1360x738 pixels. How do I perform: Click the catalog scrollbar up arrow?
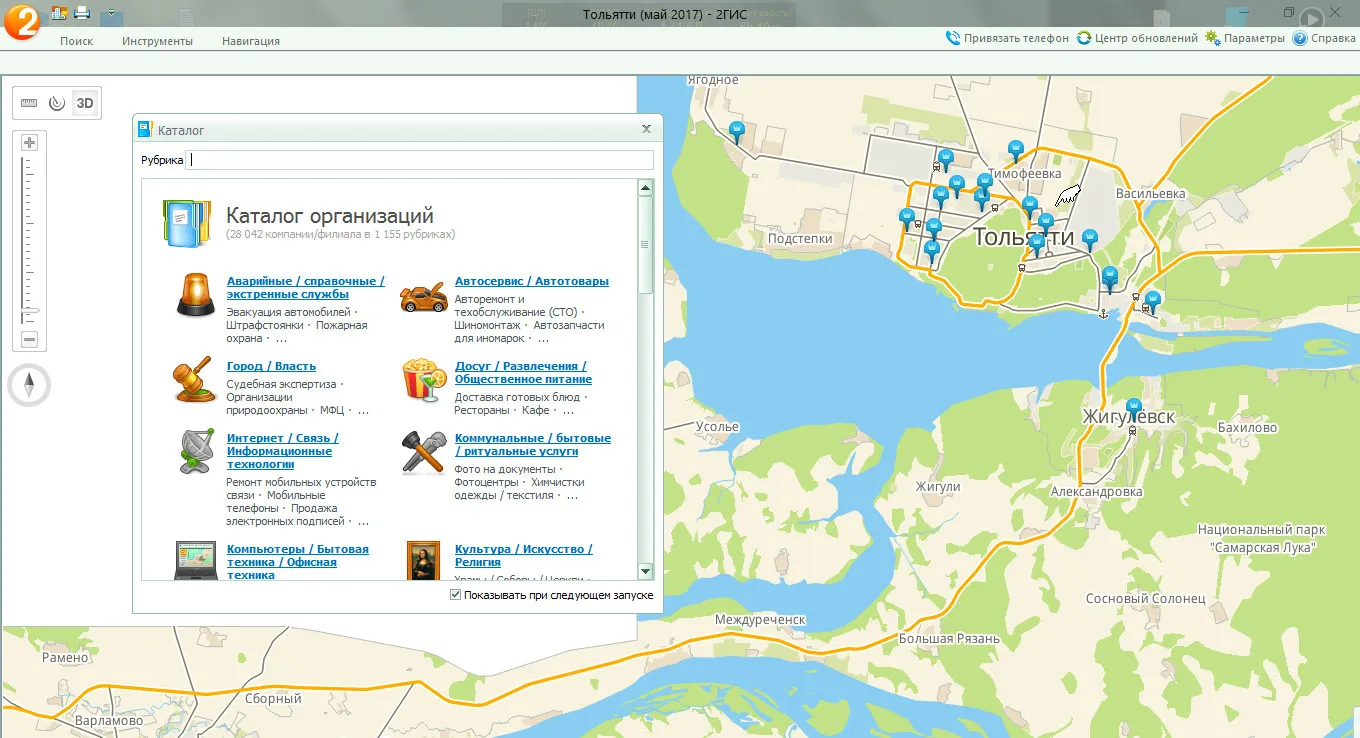pos(645,188)
